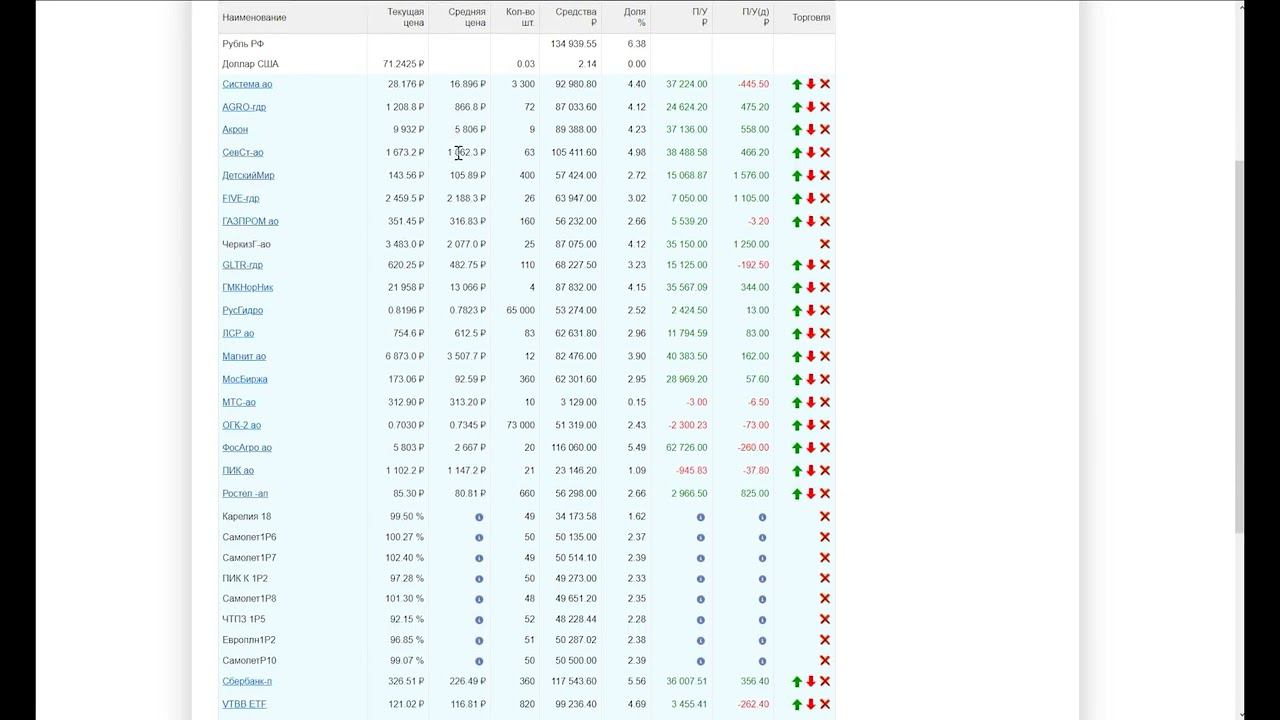Click the red sell arrow for Сбербанк-п
This screenshot has height=720, width=1280.
pyautogui.click(x=811, y=682)
